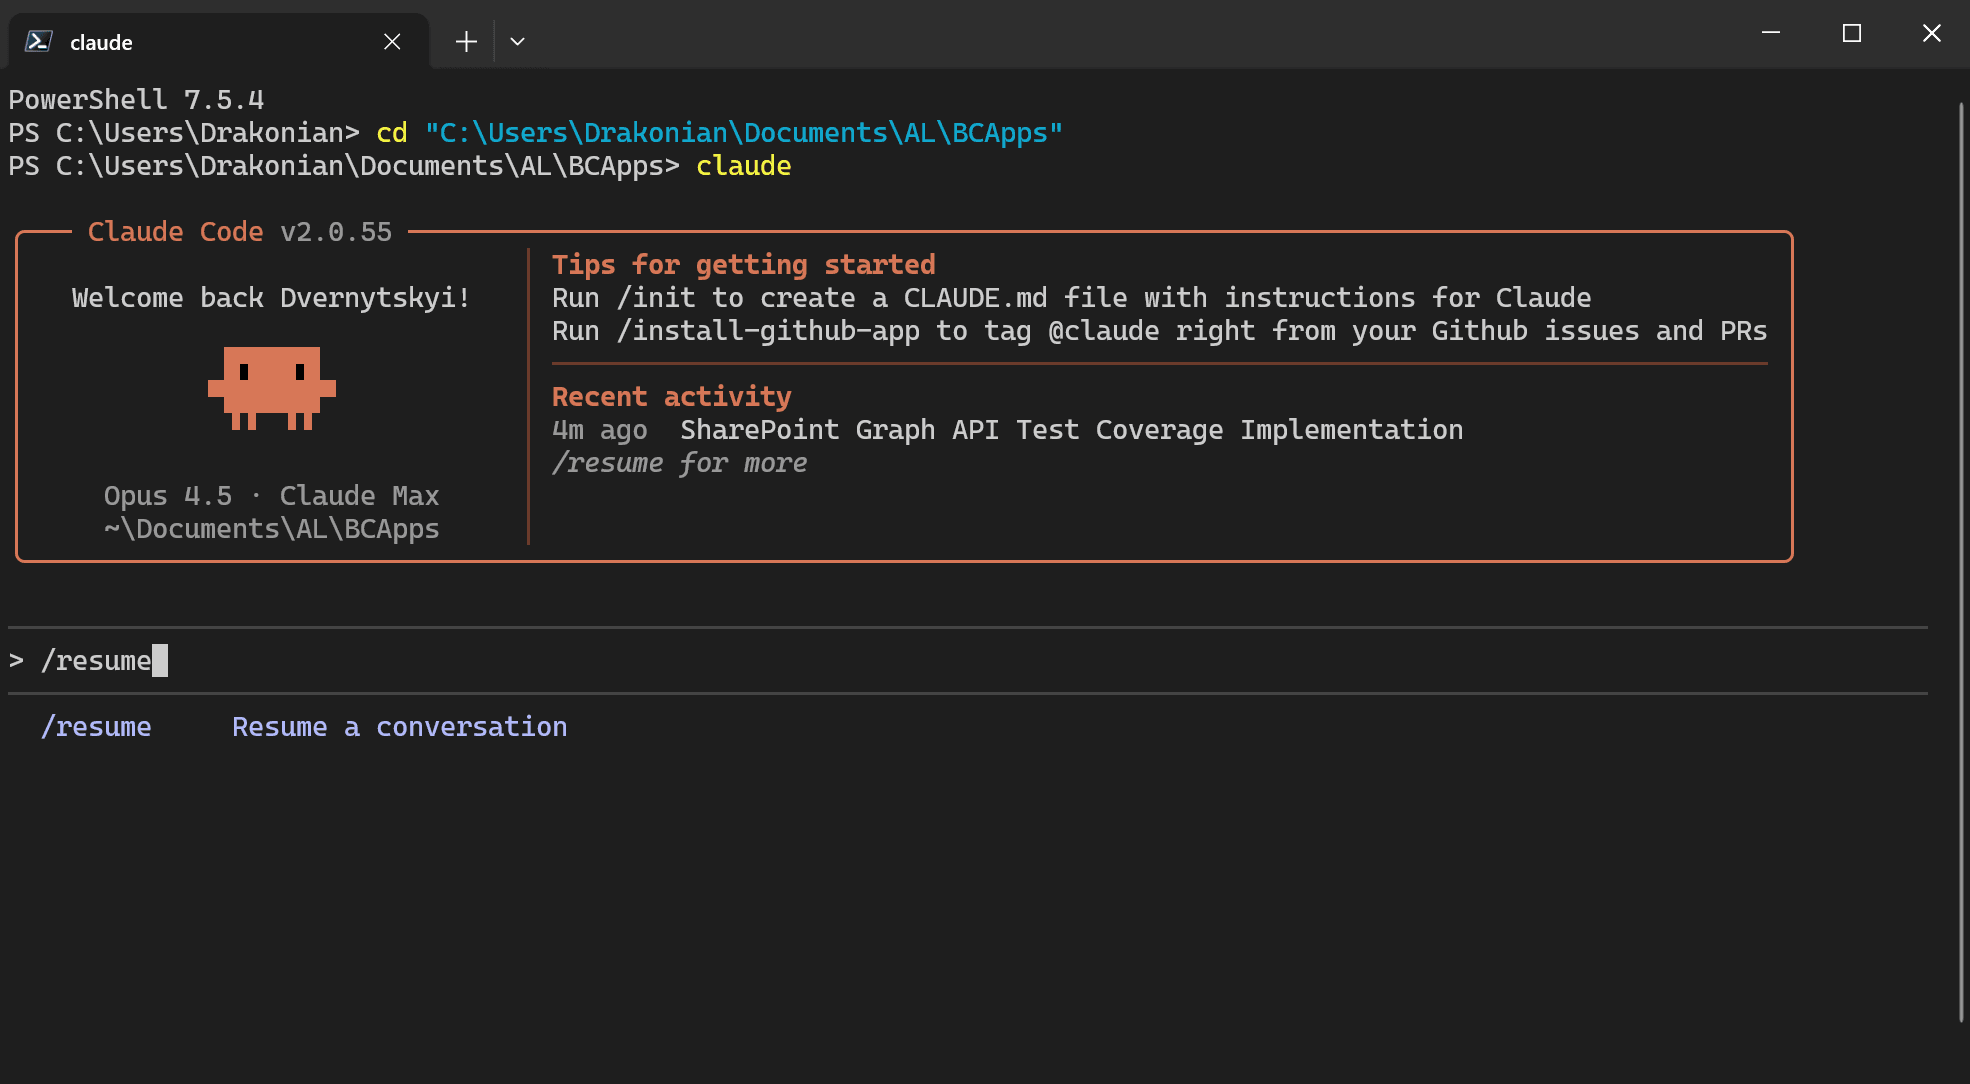This screenshot has height=1084, width=1970.
Task: Select the /resume autocomplete suggestion
Action: (x=96, y=727)
